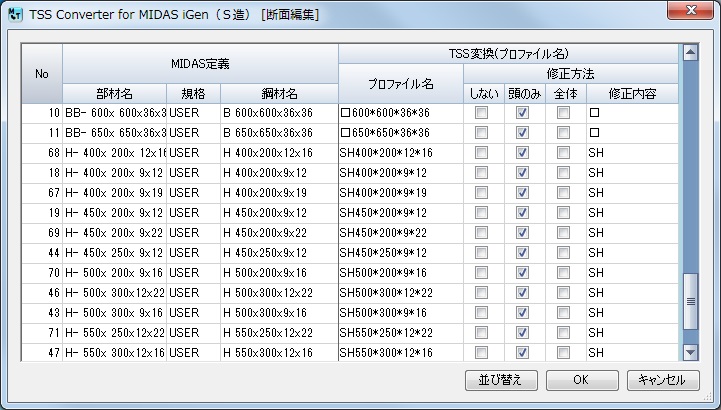Click steel name B 600x600x36x36

click(280, 113)
